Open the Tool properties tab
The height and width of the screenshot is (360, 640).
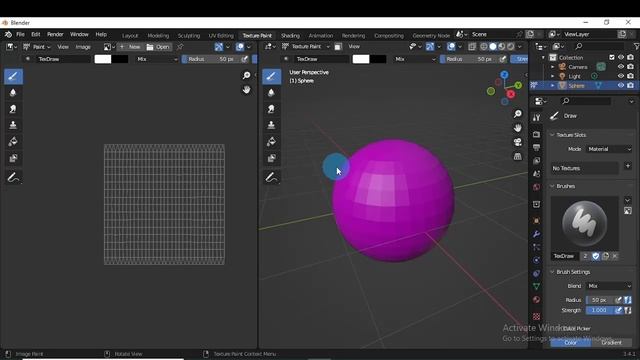[x=536, y=118]
